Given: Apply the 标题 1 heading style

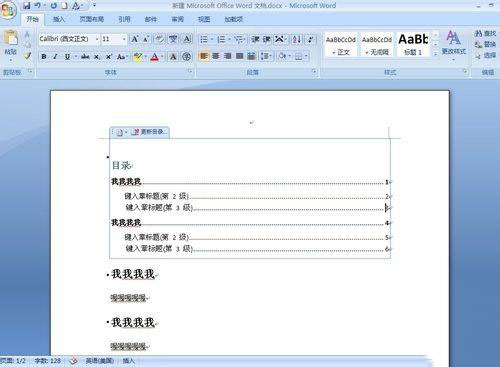Looking at the screenshot, I should (x=413, y=44).
